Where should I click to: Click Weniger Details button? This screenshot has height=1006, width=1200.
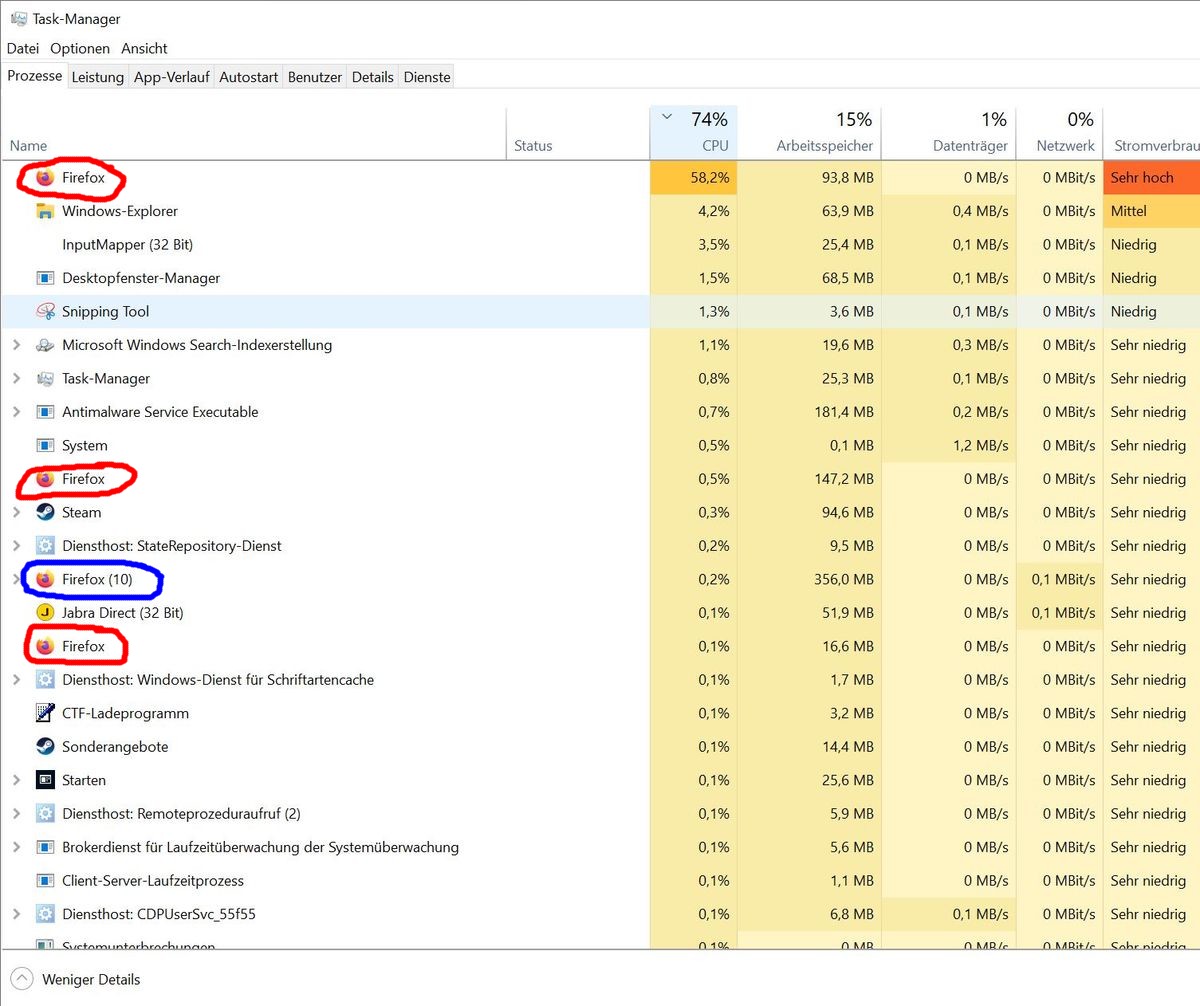[x=90, y=979]
